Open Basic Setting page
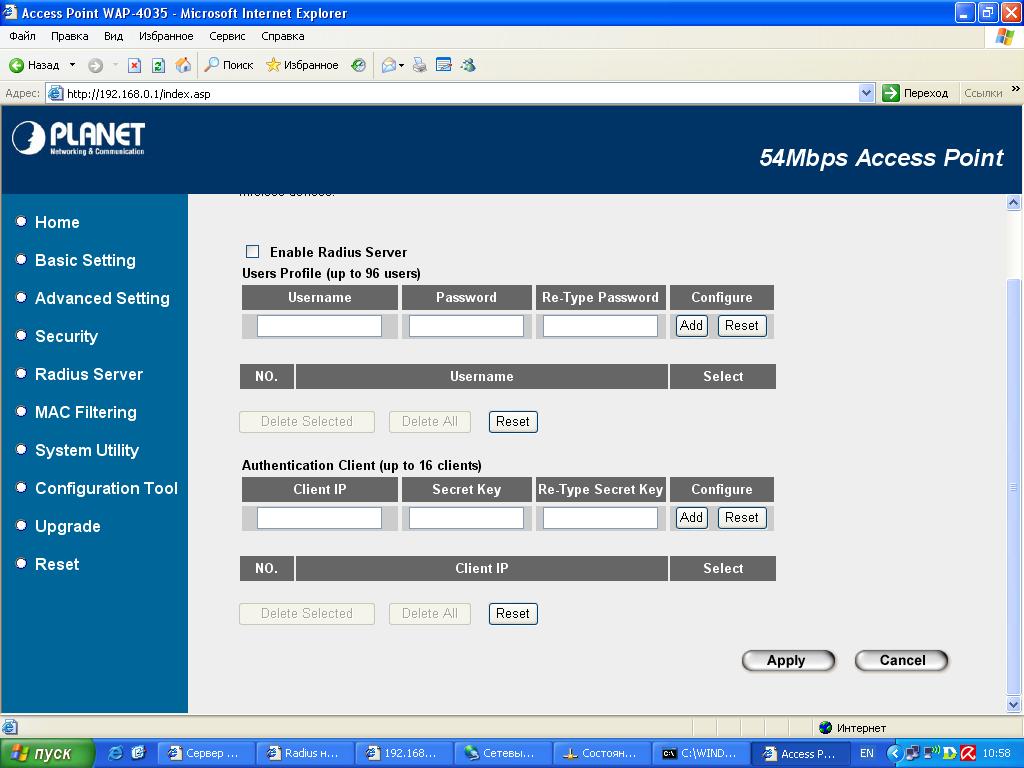The image size is (1024, 768). [x=85, y=260]
